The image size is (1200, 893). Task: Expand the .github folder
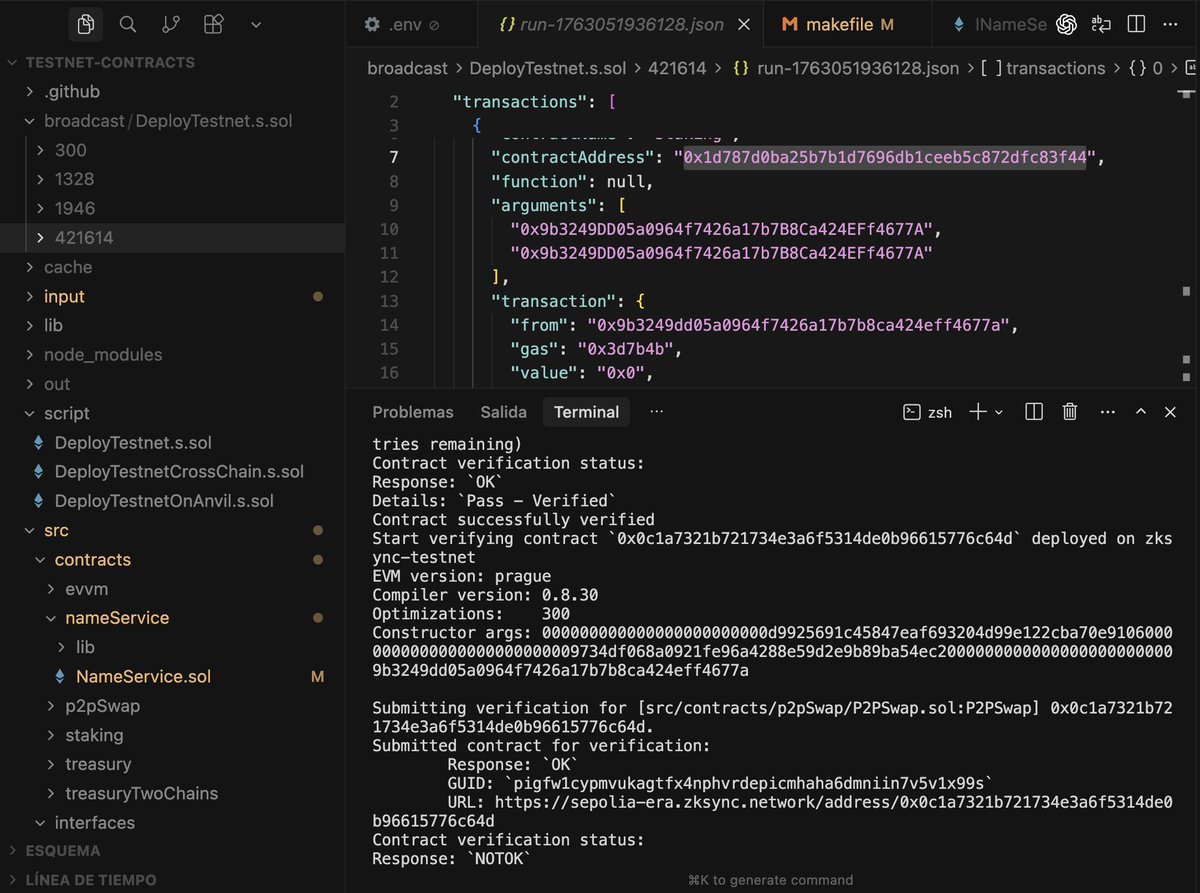[x=172, y=92]
